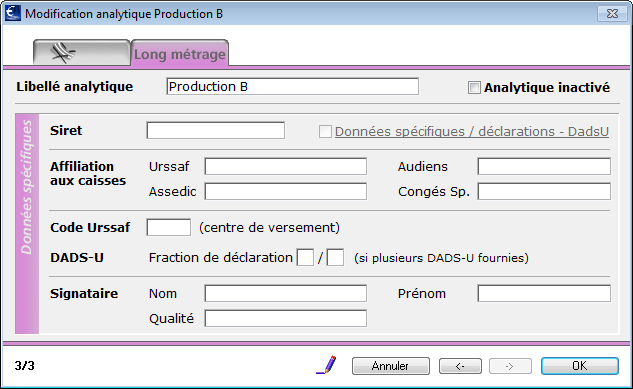Image resolution: width=633 pixels, height=389 pixels.
Task: Select the Urssaf affiliation field
Action: [x=285, y=166]
